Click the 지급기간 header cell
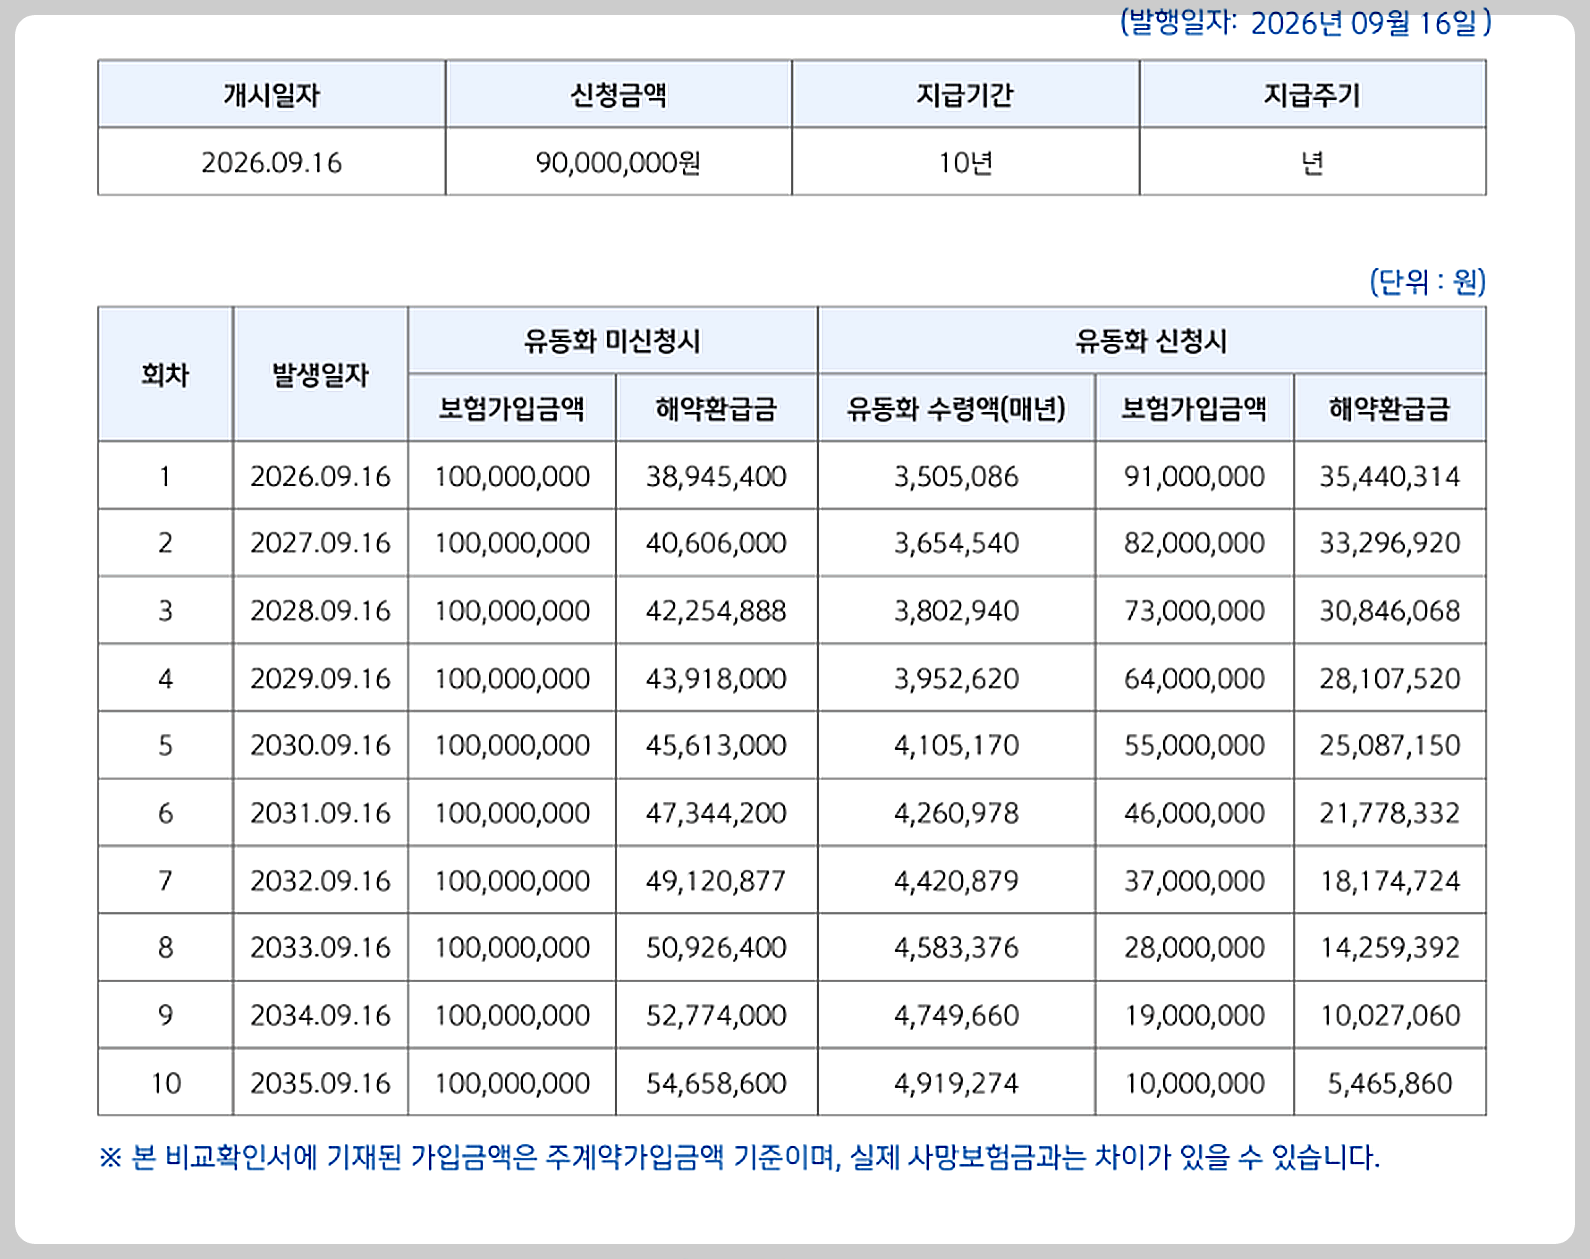The height and width of the screenshot is (1259, 1590). (965, 95)
